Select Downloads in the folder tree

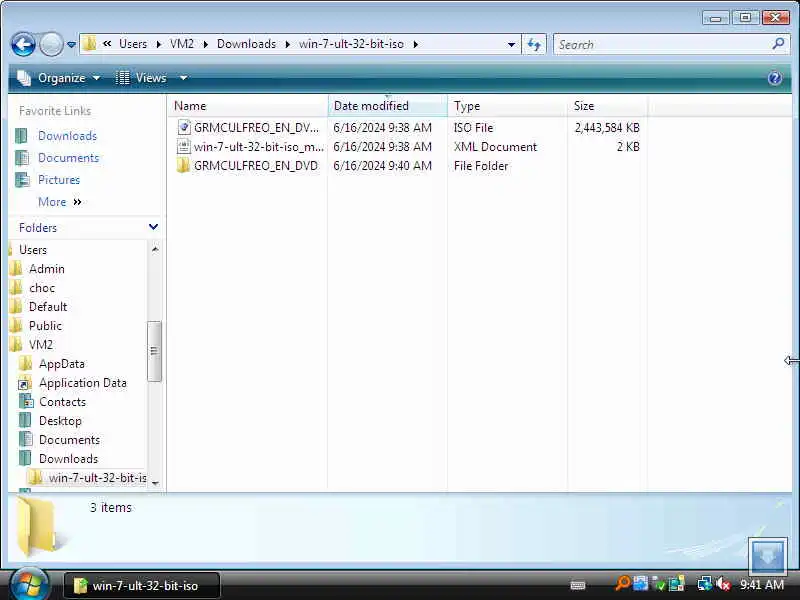(68, 459)
